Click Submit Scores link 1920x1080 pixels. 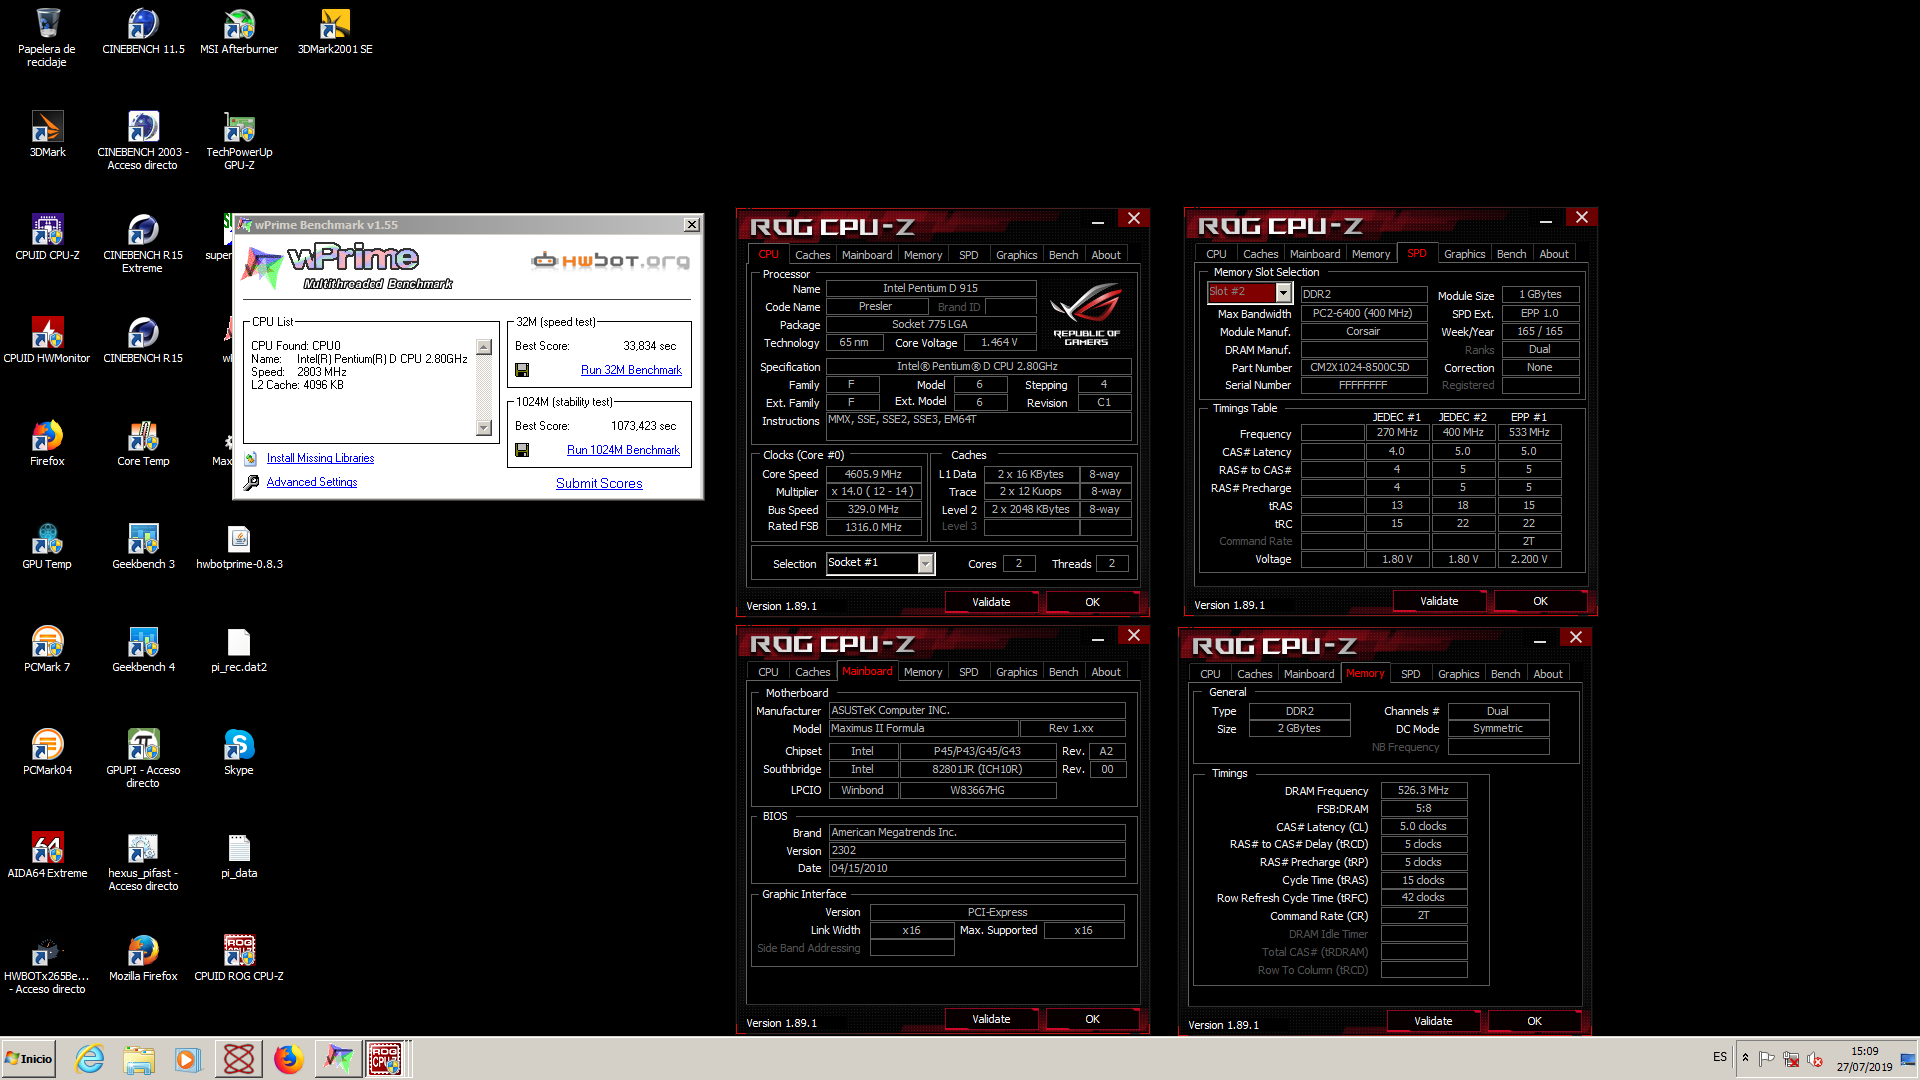click(599, 483)
